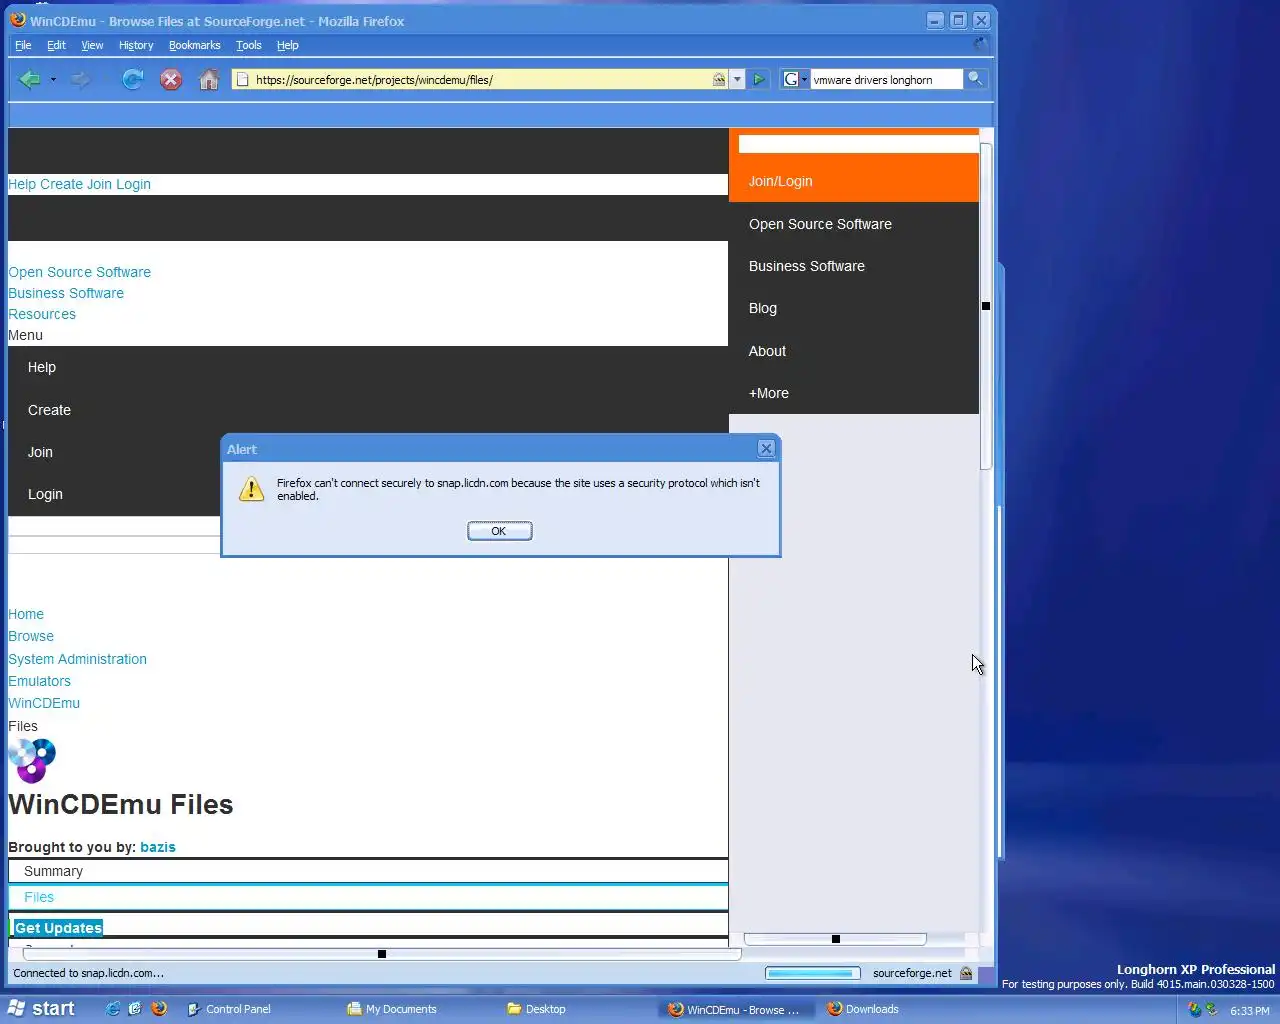Launch Internet Explorer from quick launch
Screen dimensions: 1280x1024
(113, 1009)
